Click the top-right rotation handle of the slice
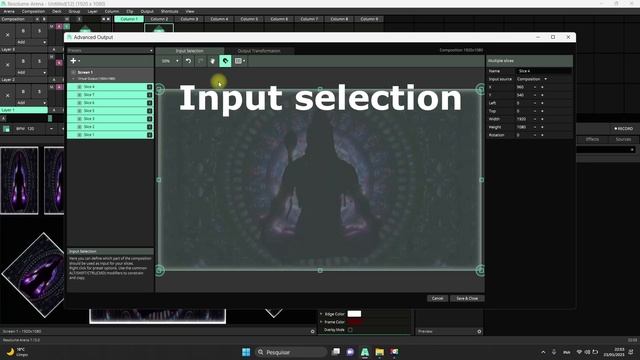 tap(480, 89)
